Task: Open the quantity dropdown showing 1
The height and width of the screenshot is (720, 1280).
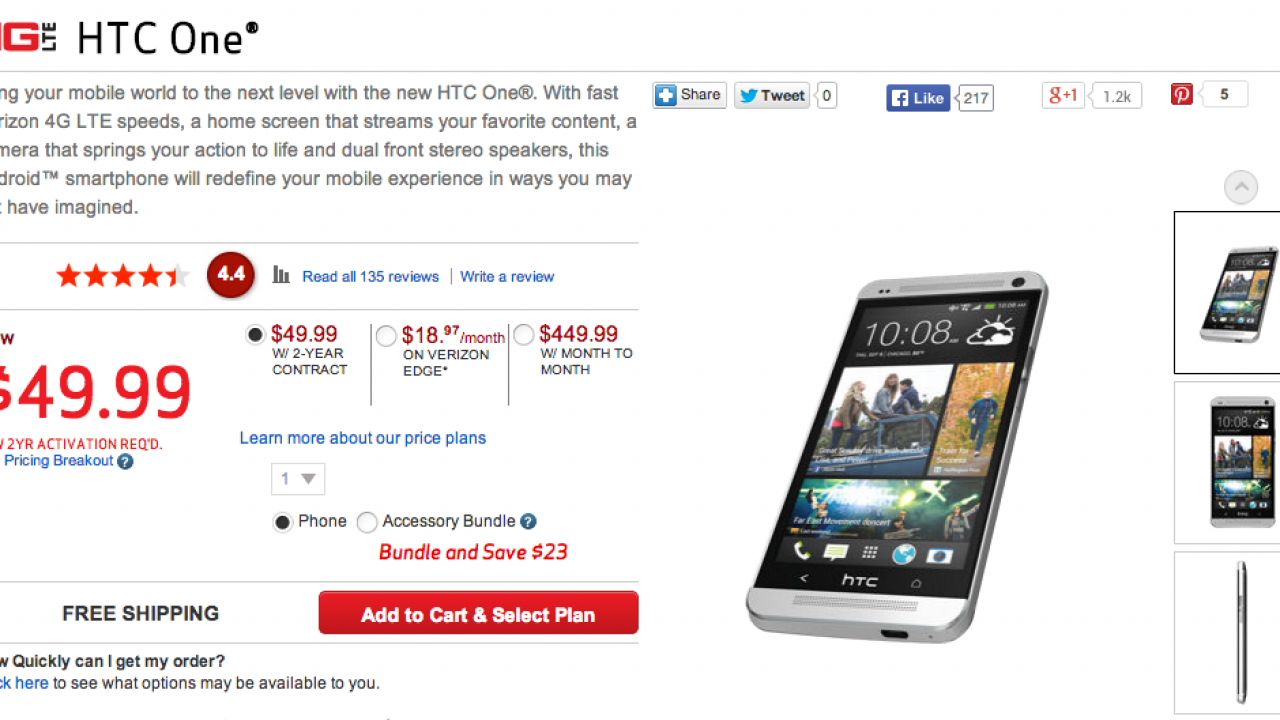Action: (x=298, y=479)
